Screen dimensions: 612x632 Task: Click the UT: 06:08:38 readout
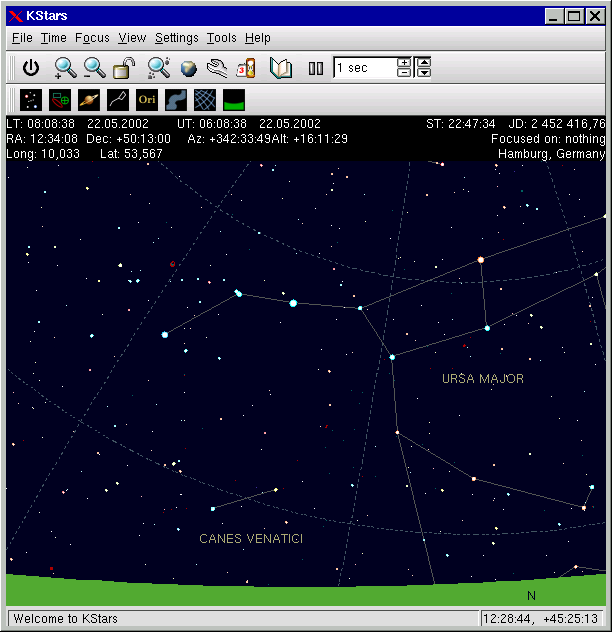212,124
